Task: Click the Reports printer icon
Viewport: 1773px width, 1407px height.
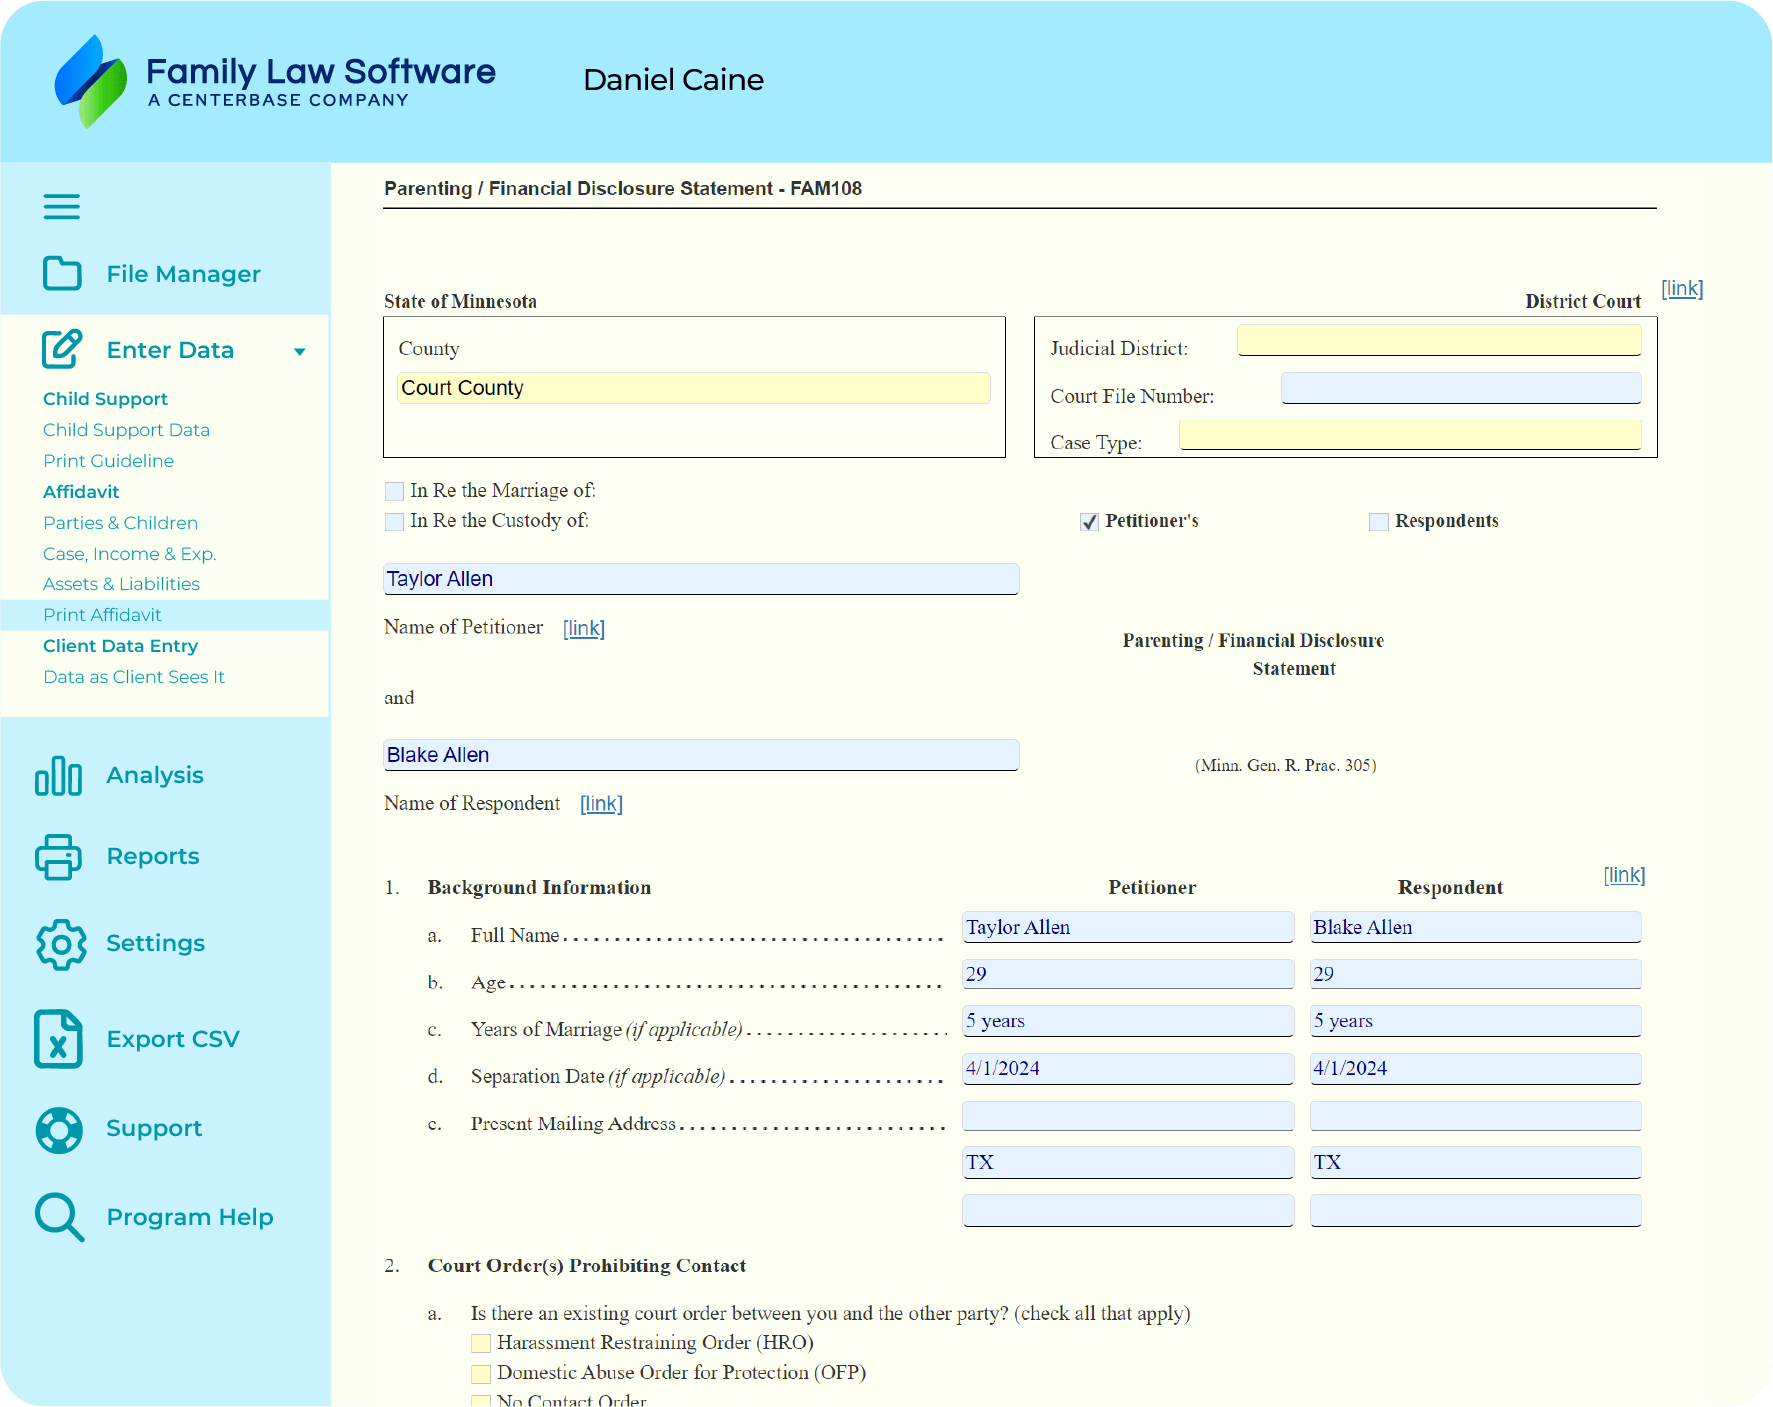Action: 59,857
